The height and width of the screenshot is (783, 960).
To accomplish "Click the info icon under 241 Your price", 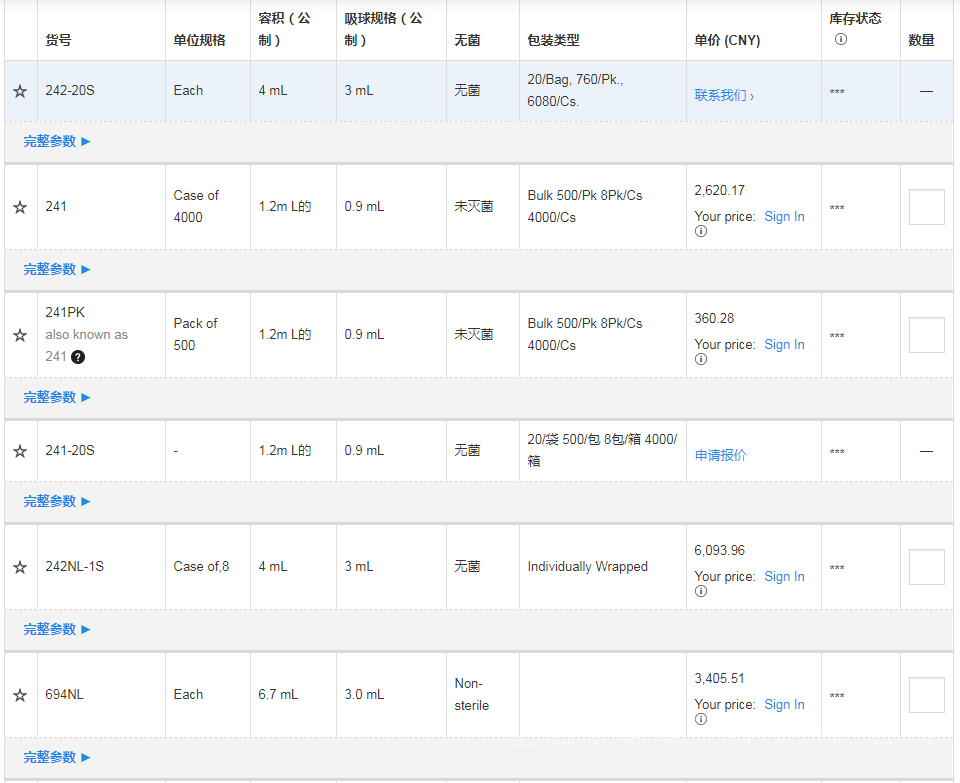I will 701,232.
